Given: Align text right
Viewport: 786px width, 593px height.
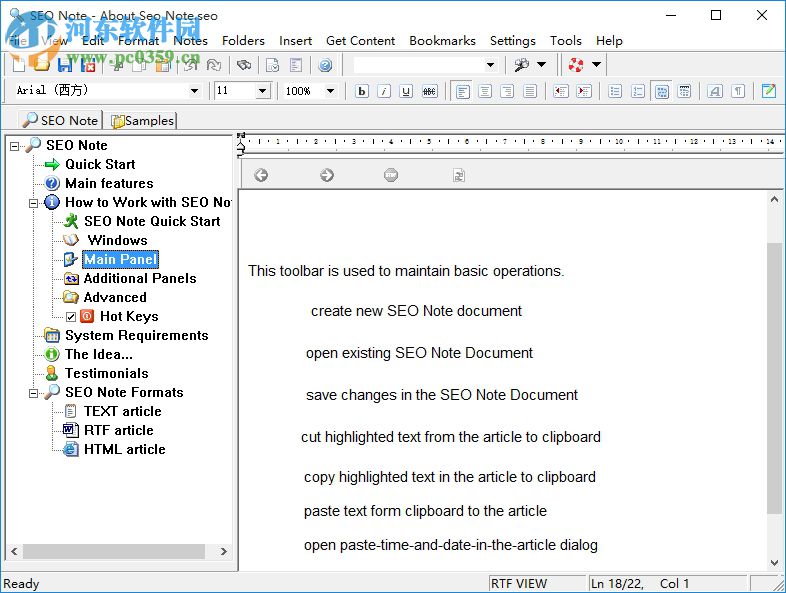Looking at the screenshot, I should click(507, 91).
